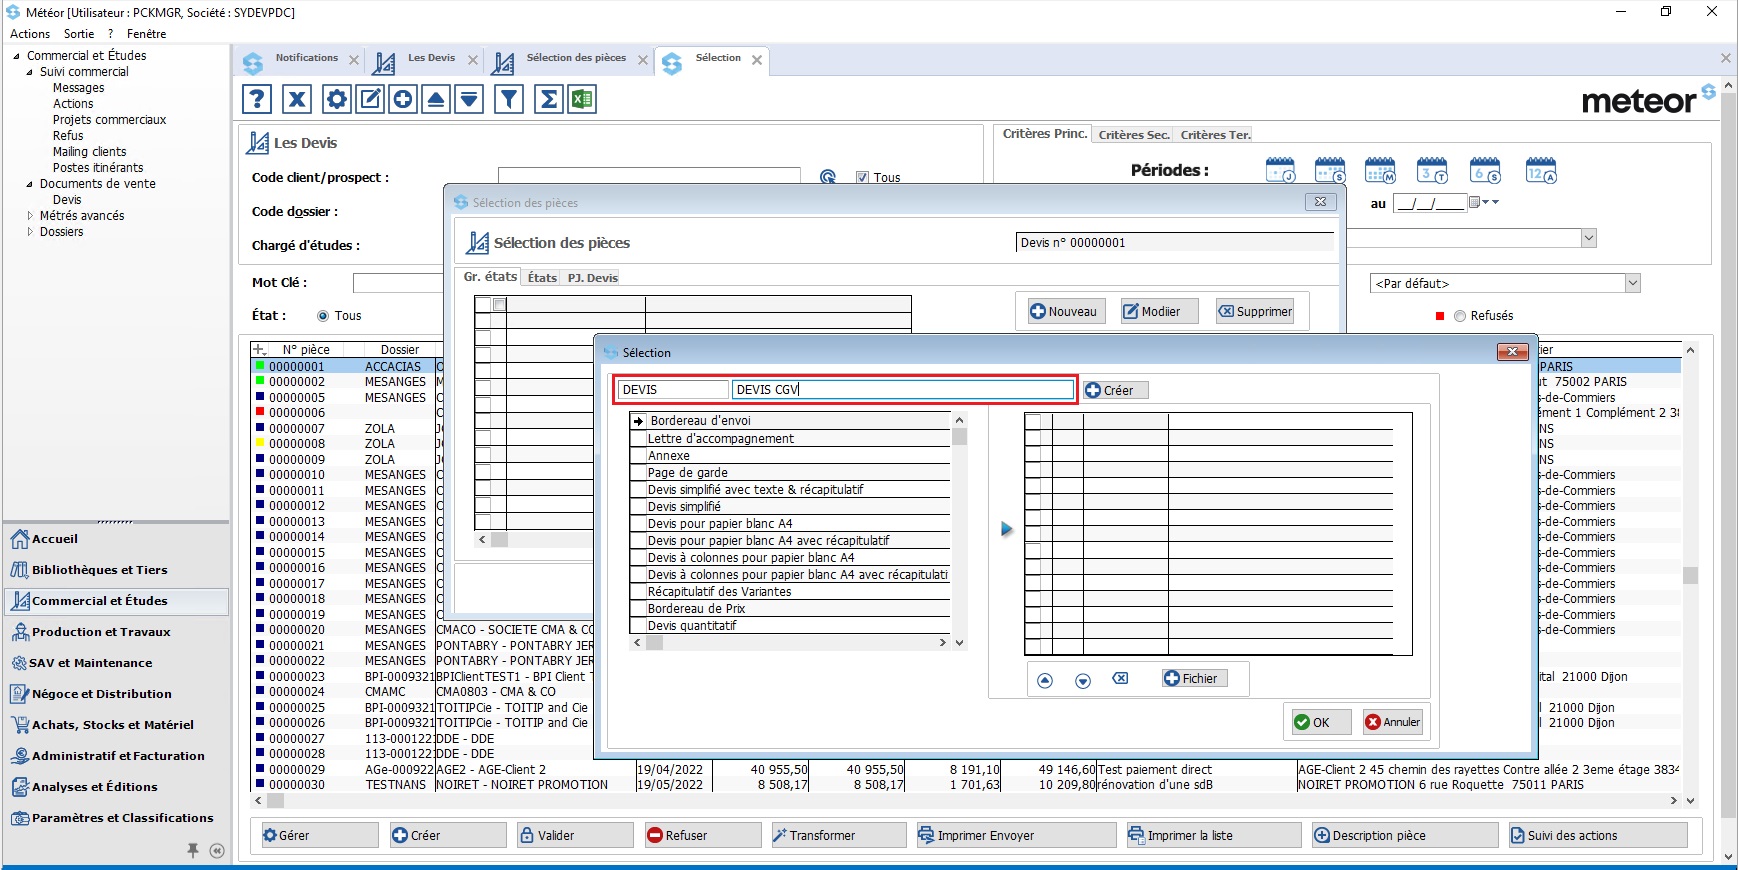The height and width of the screenshot is (870, 1738).
Task: Switch to the Notifications tab
Action: [x=306, y=58]
